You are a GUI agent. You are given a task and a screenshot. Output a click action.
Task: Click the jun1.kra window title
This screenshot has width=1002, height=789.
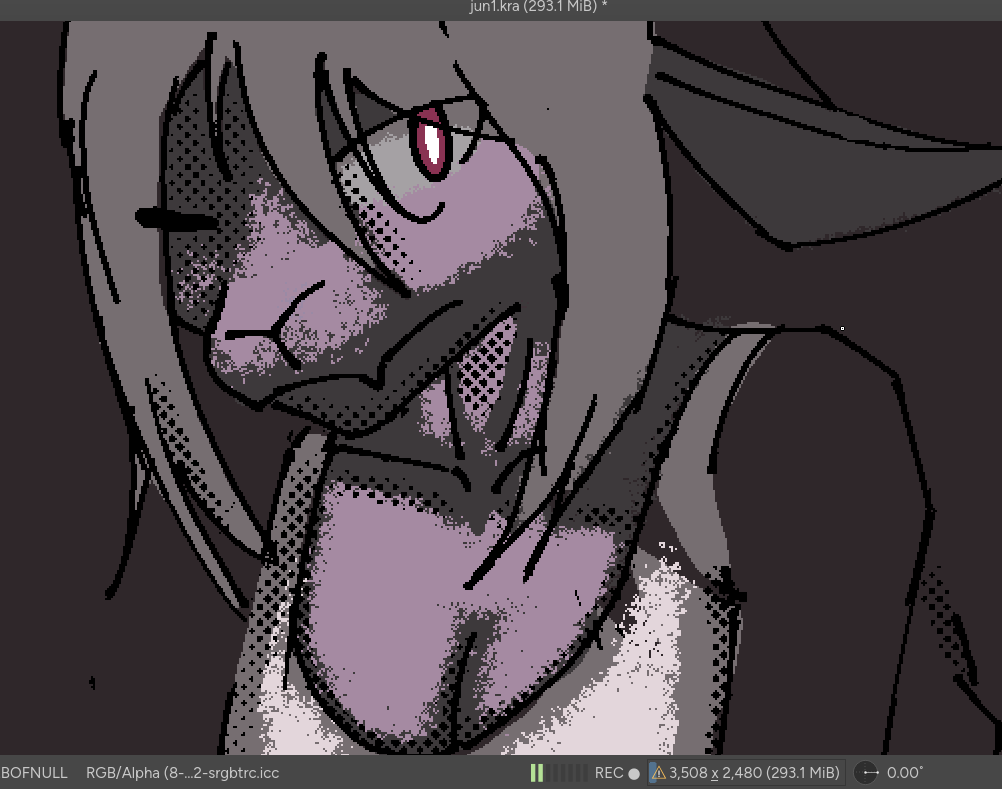pos(538,6)
